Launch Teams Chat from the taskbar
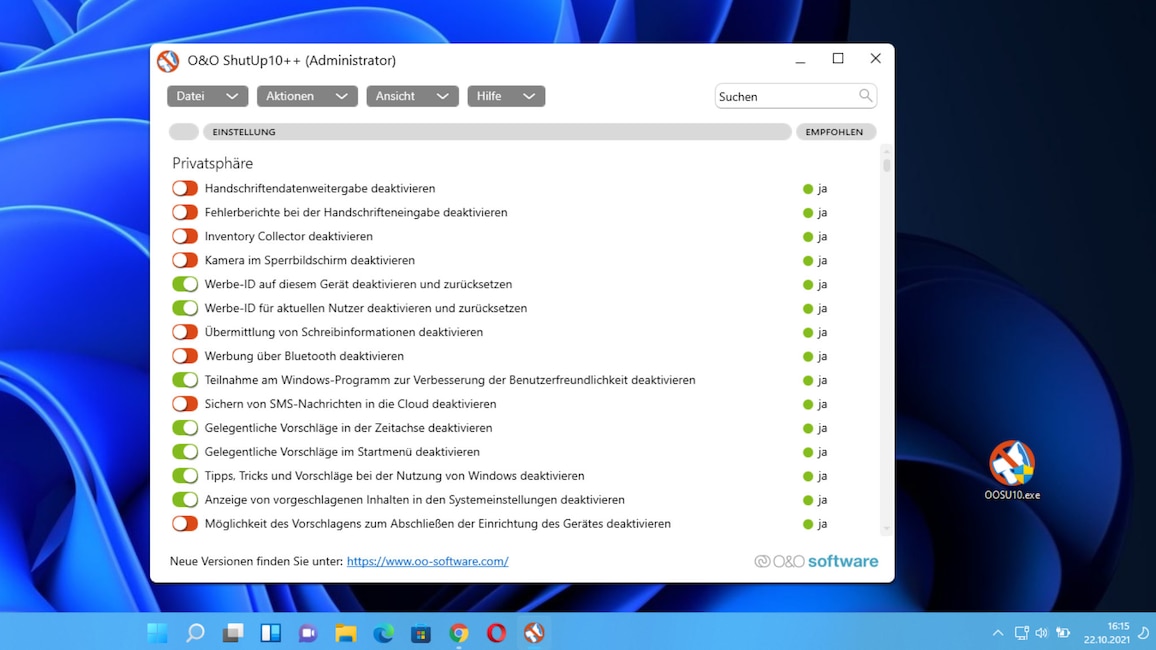 click(308, 633)
